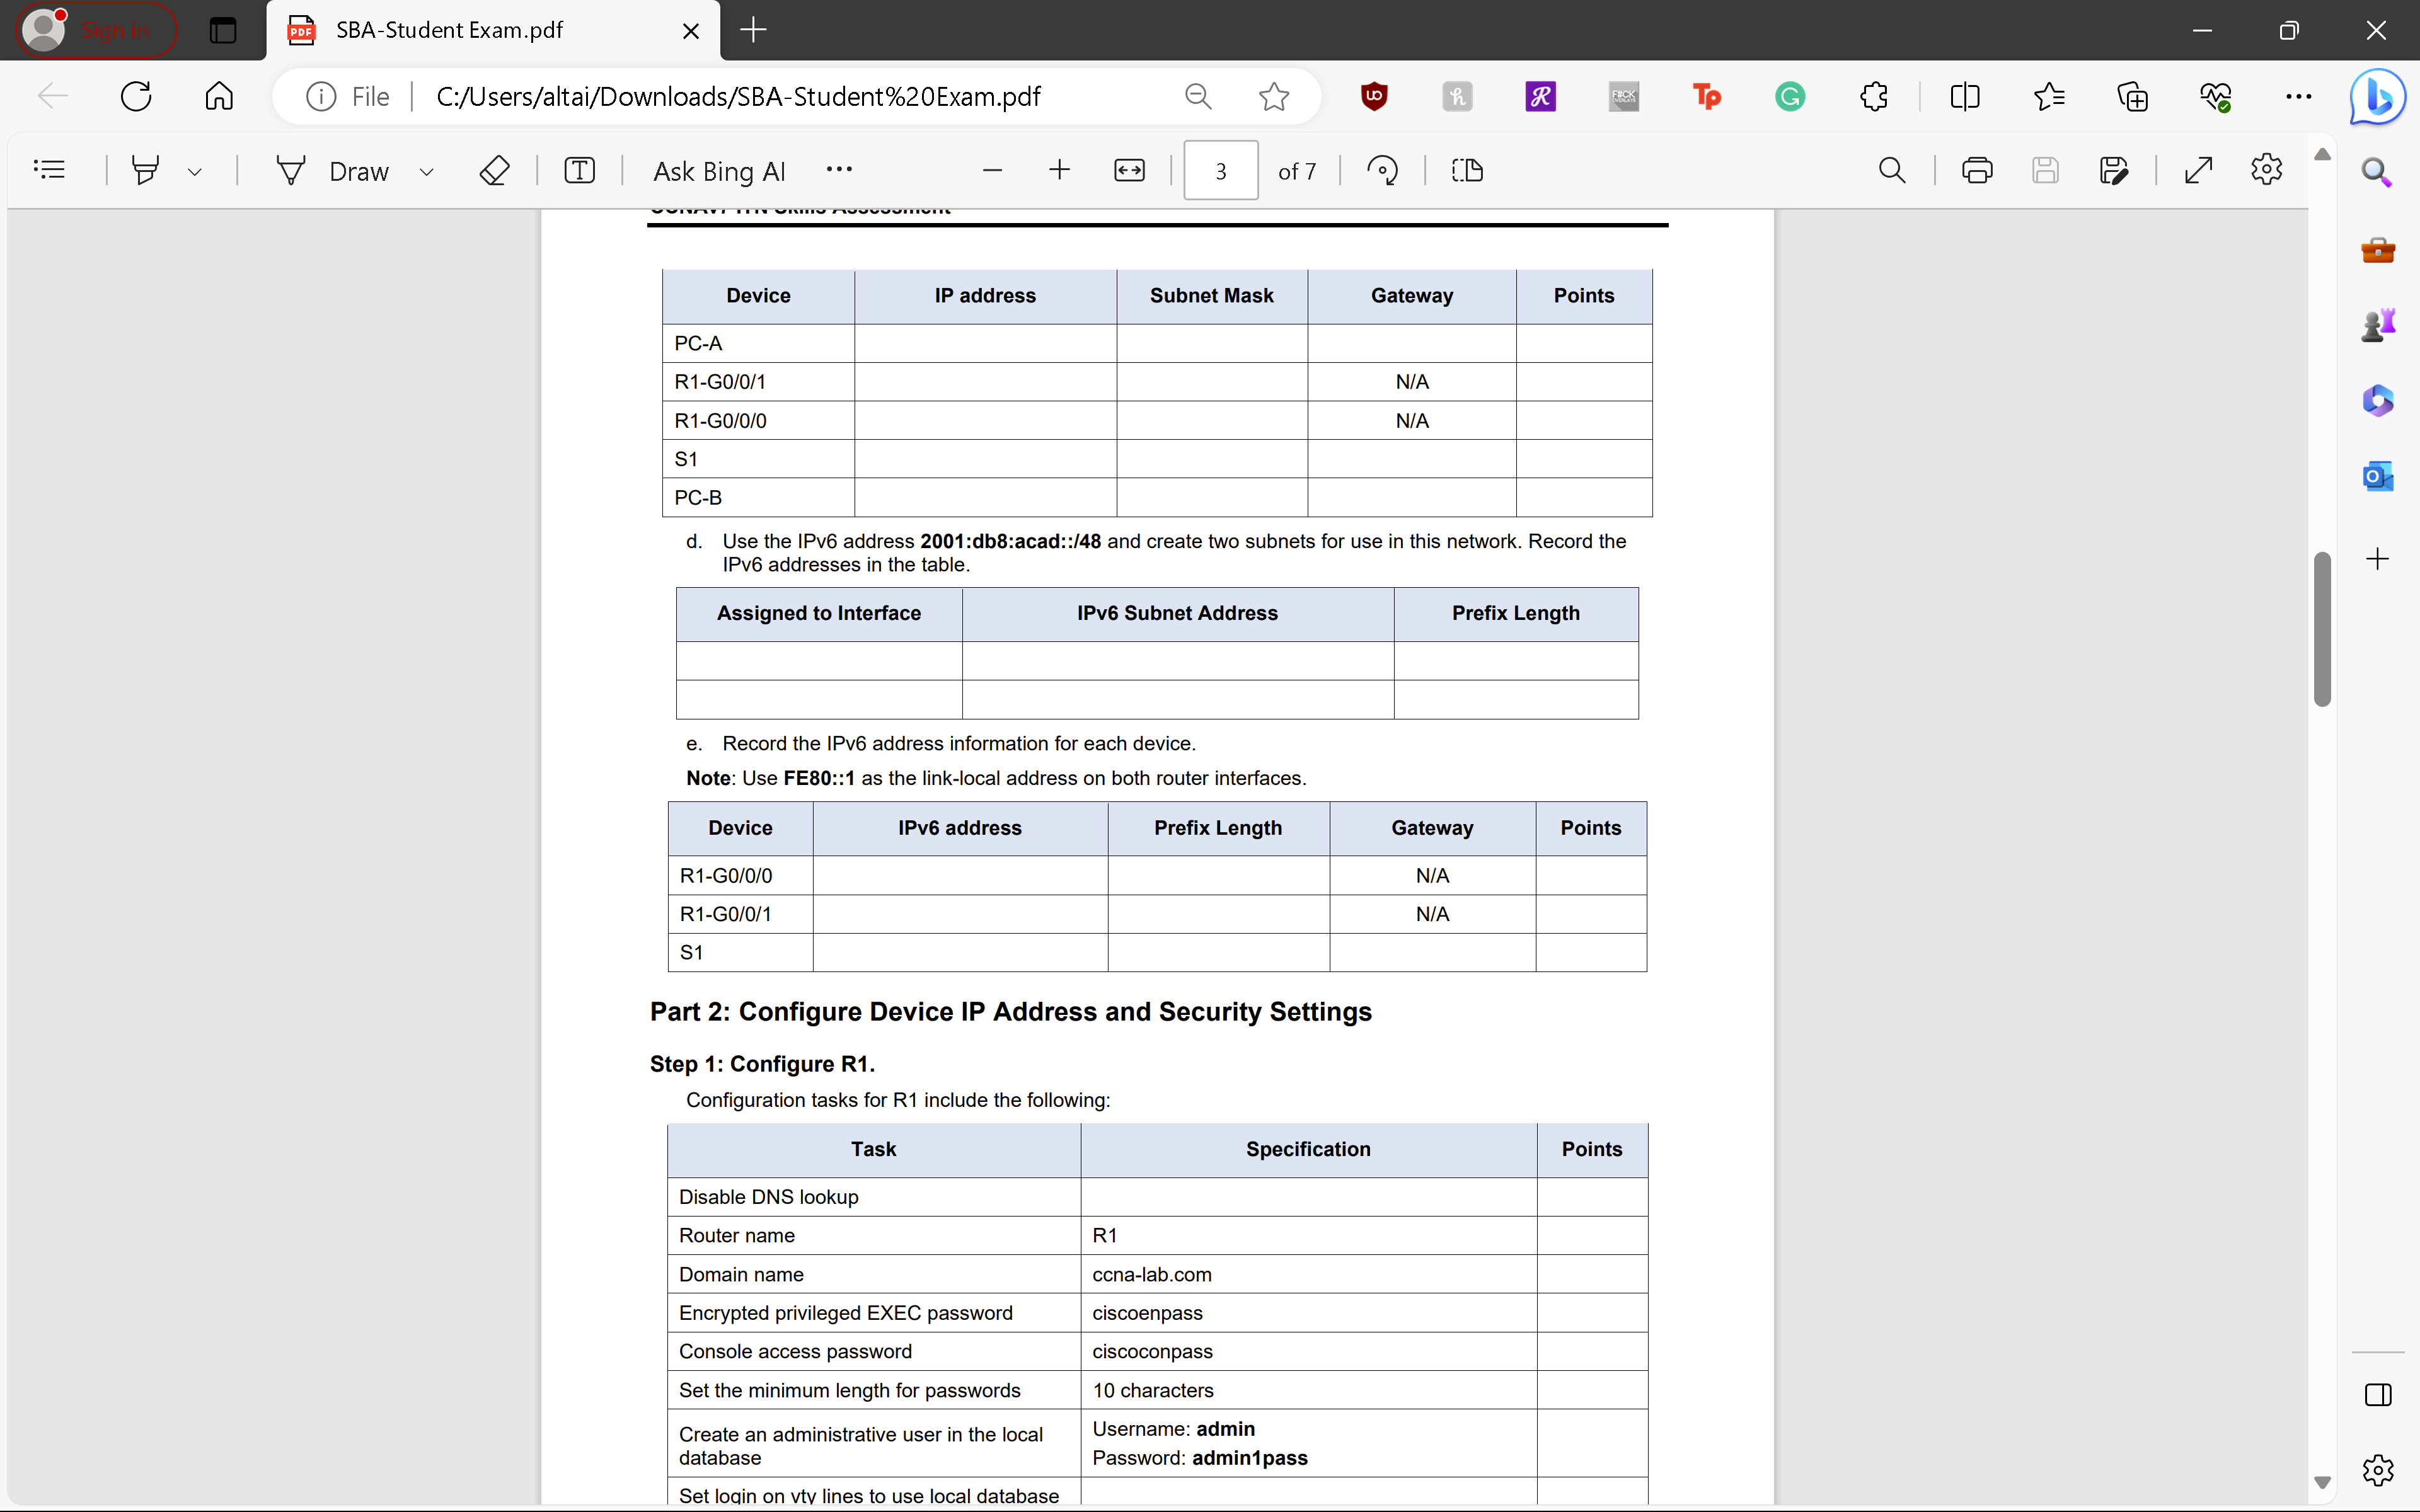Open a new browser tab
2420x1512 pixels.
[x=753, y=31]
